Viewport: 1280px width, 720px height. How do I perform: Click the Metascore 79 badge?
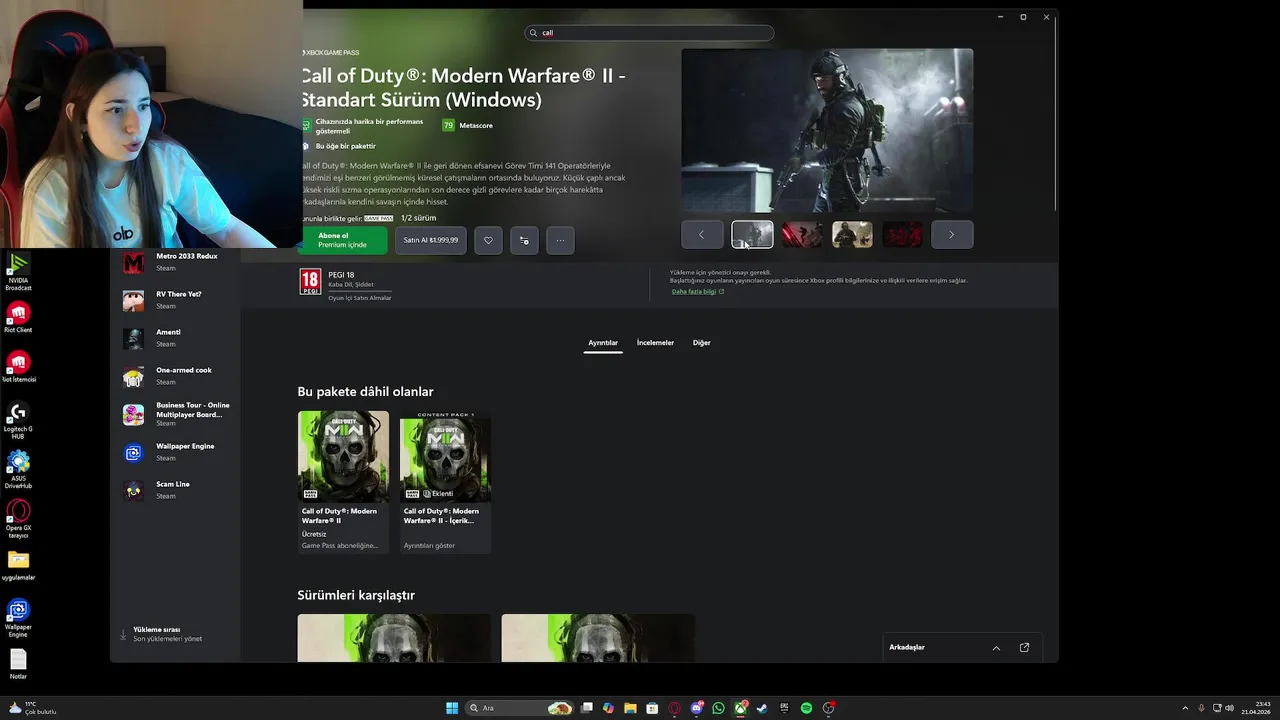(448, 125)
